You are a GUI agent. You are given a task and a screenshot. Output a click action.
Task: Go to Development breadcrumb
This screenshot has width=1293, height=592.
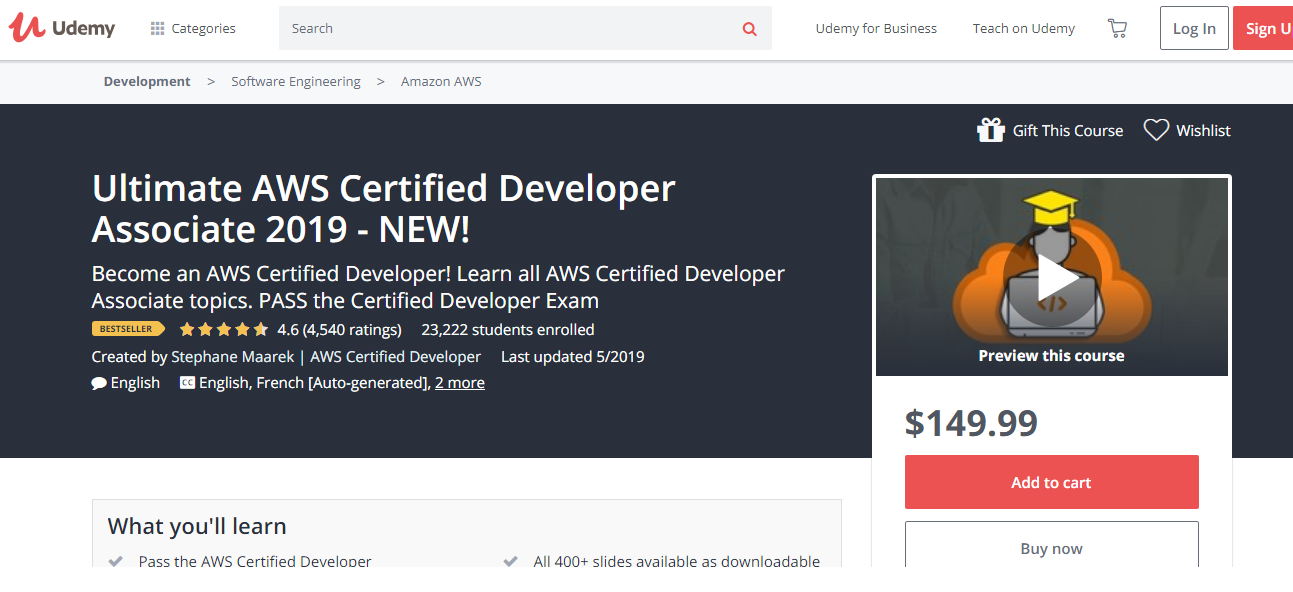[147, 82]
